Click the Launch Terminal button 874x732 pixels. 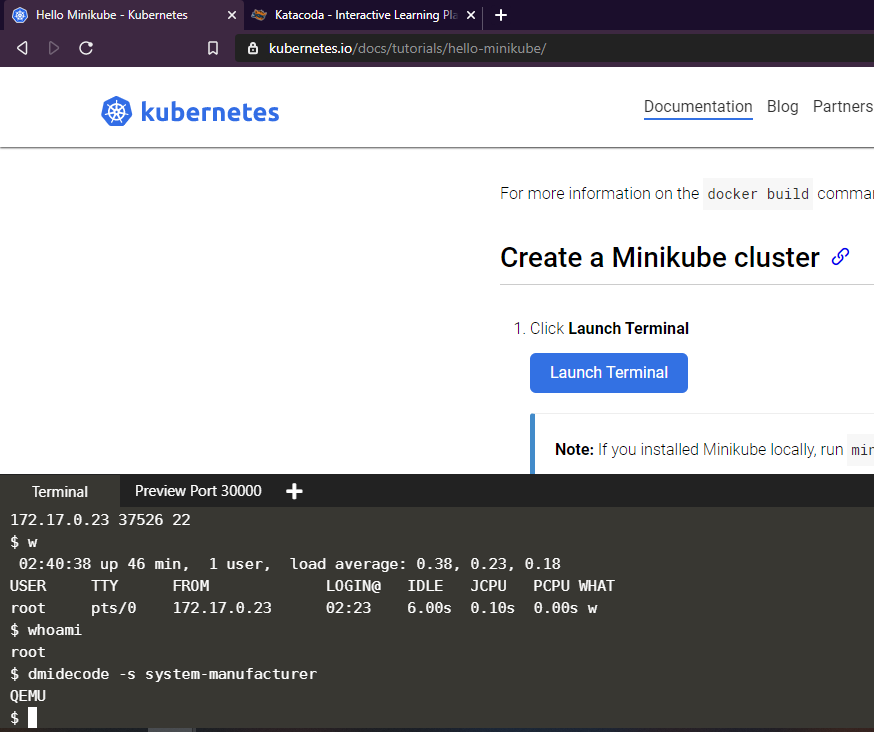click(609, 372)
